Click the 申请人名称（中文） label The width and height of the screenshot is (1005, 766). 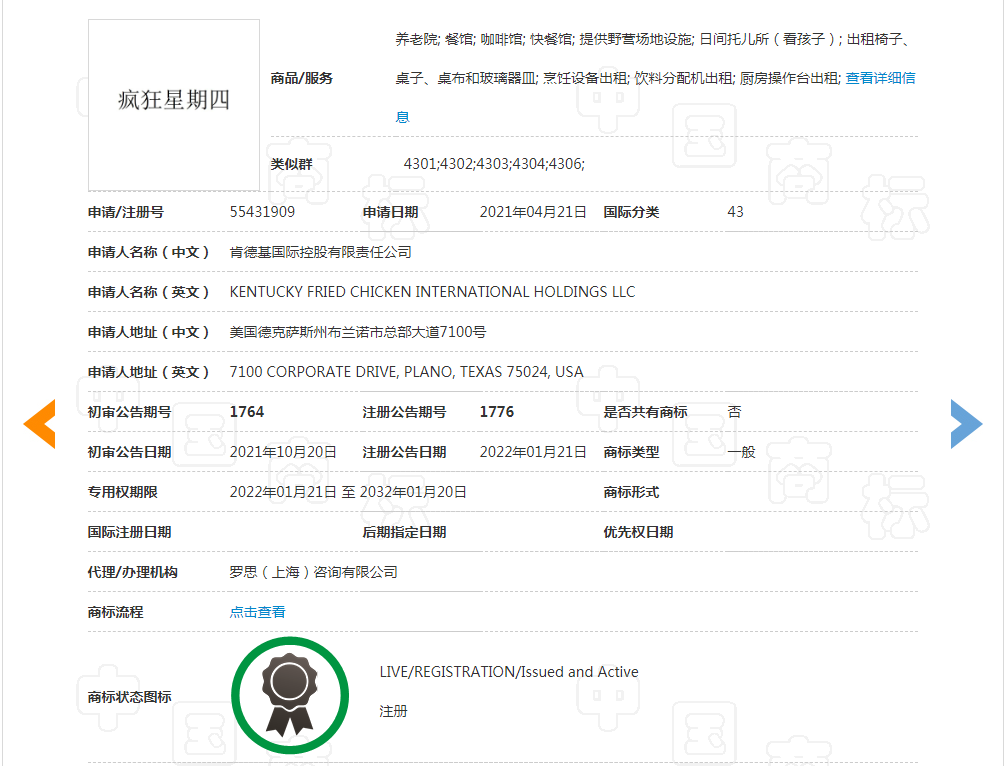[x=149, y=253]
